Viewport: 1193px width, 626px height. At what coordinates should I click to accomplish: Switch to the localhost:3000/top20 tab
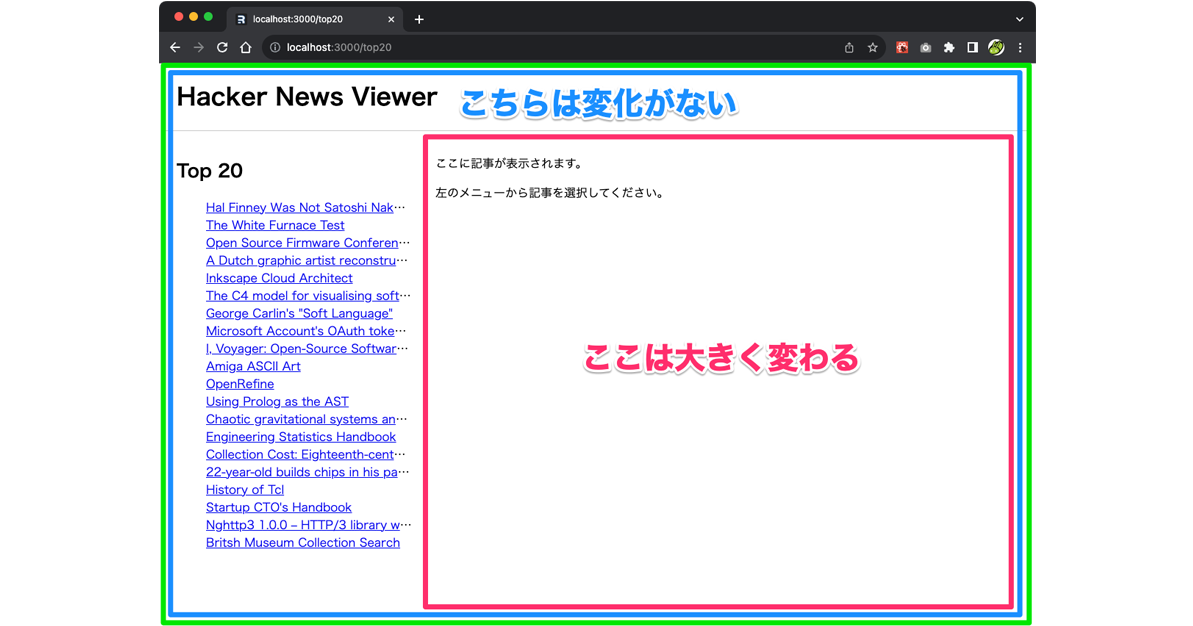[x=300, y=18]
